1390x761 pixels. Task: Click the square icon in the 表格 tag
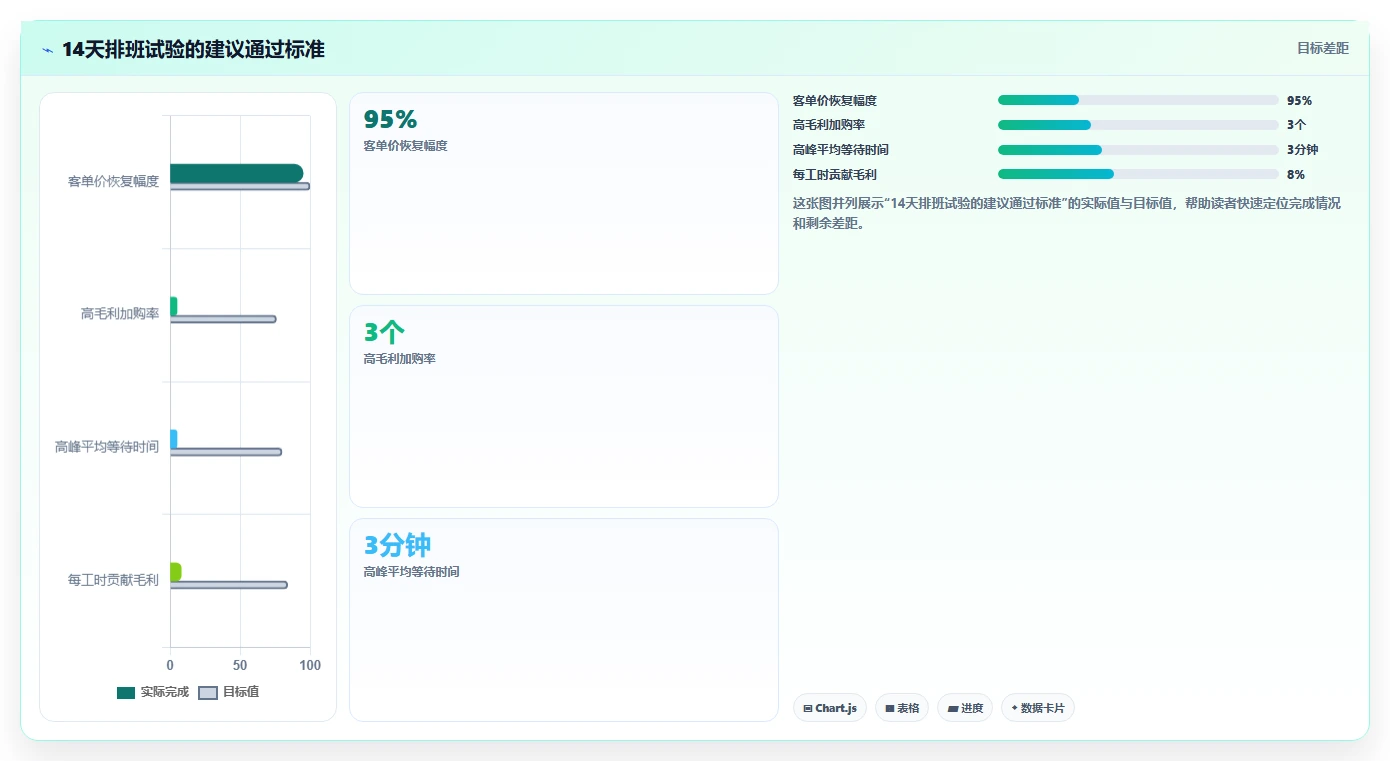tap(890, 708)
